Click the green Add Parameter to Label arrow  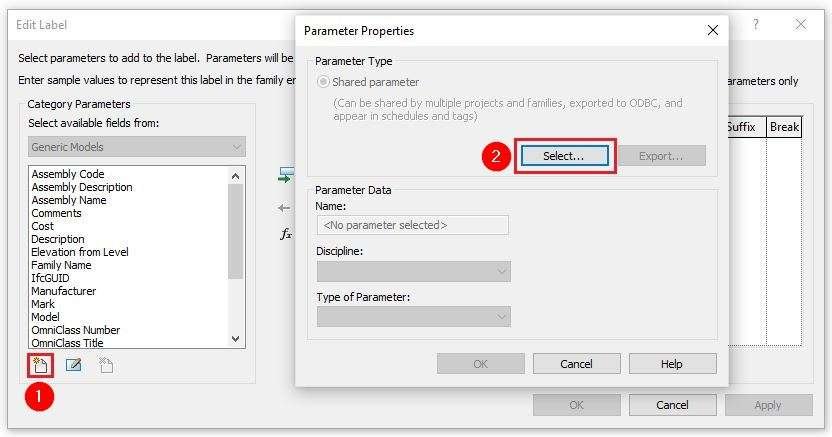pyautogui.click(x=286, y=175)
